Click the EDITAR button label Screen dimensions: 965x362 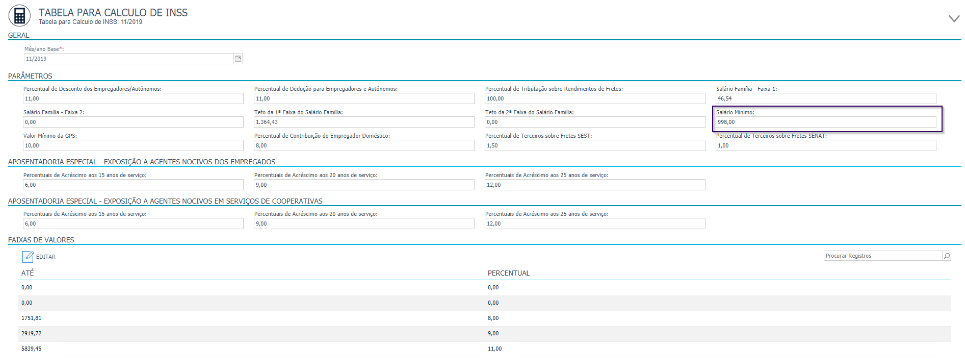click(x=46, y=257)
